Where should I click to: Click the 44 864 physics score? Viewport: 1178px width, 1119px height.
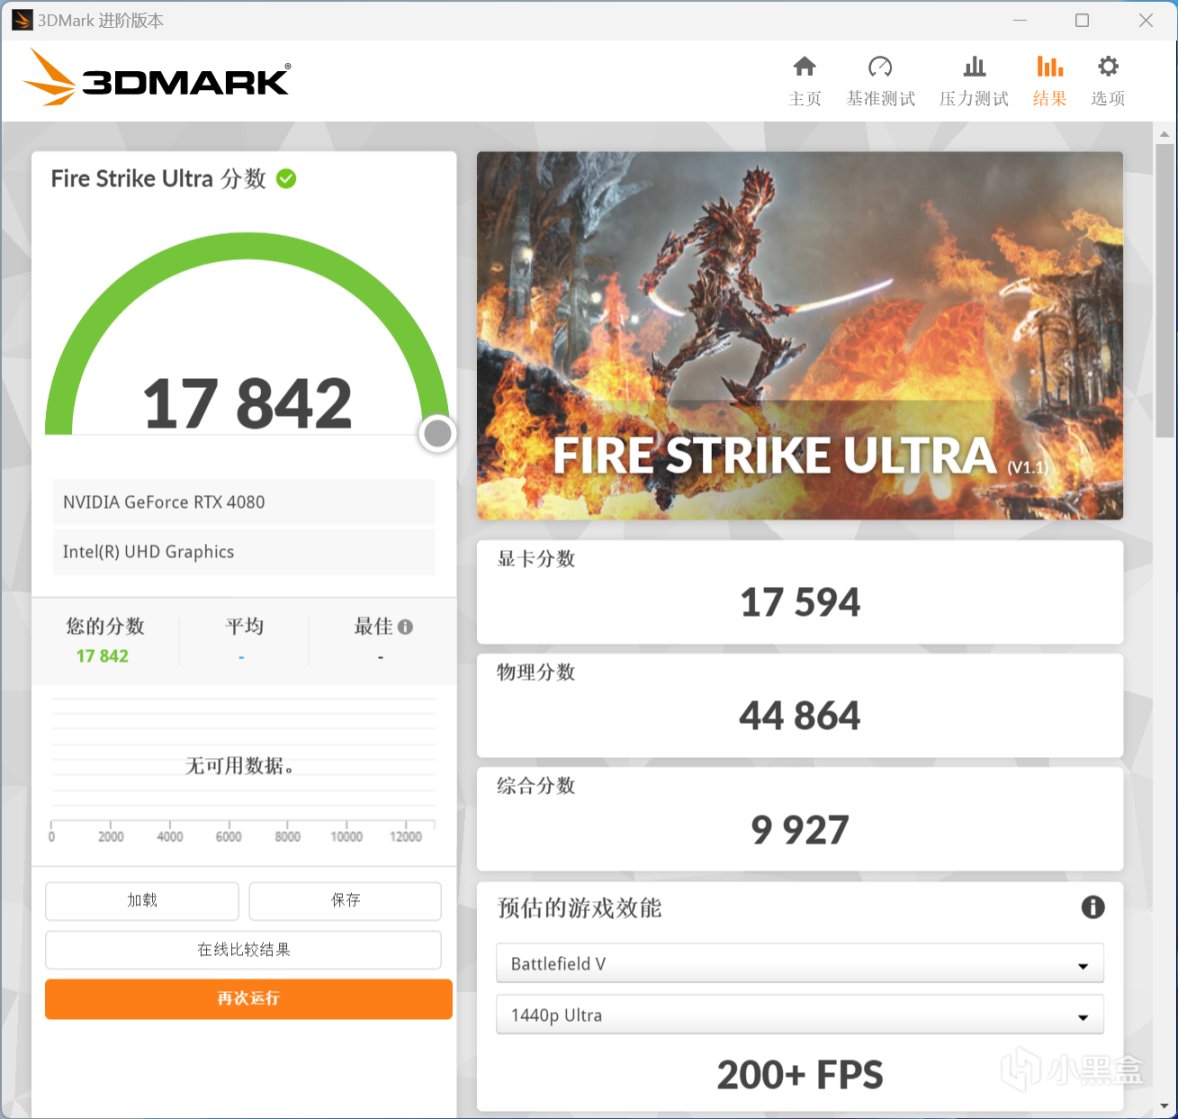[800, 715]
